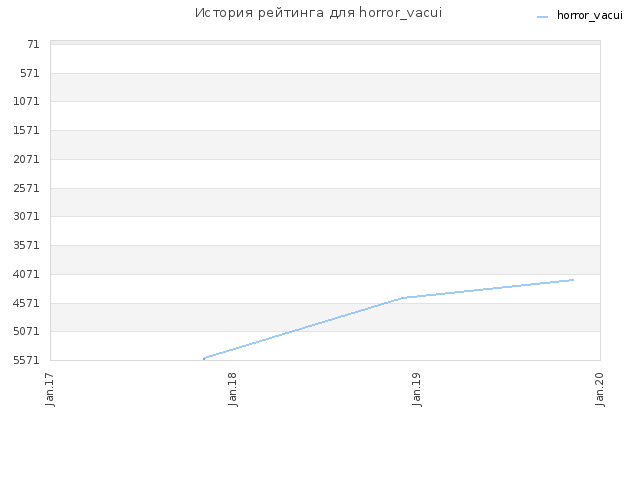Click the line's starting point near Jan.18
This screenshot has width=640, height=480.
pos(204,359)
